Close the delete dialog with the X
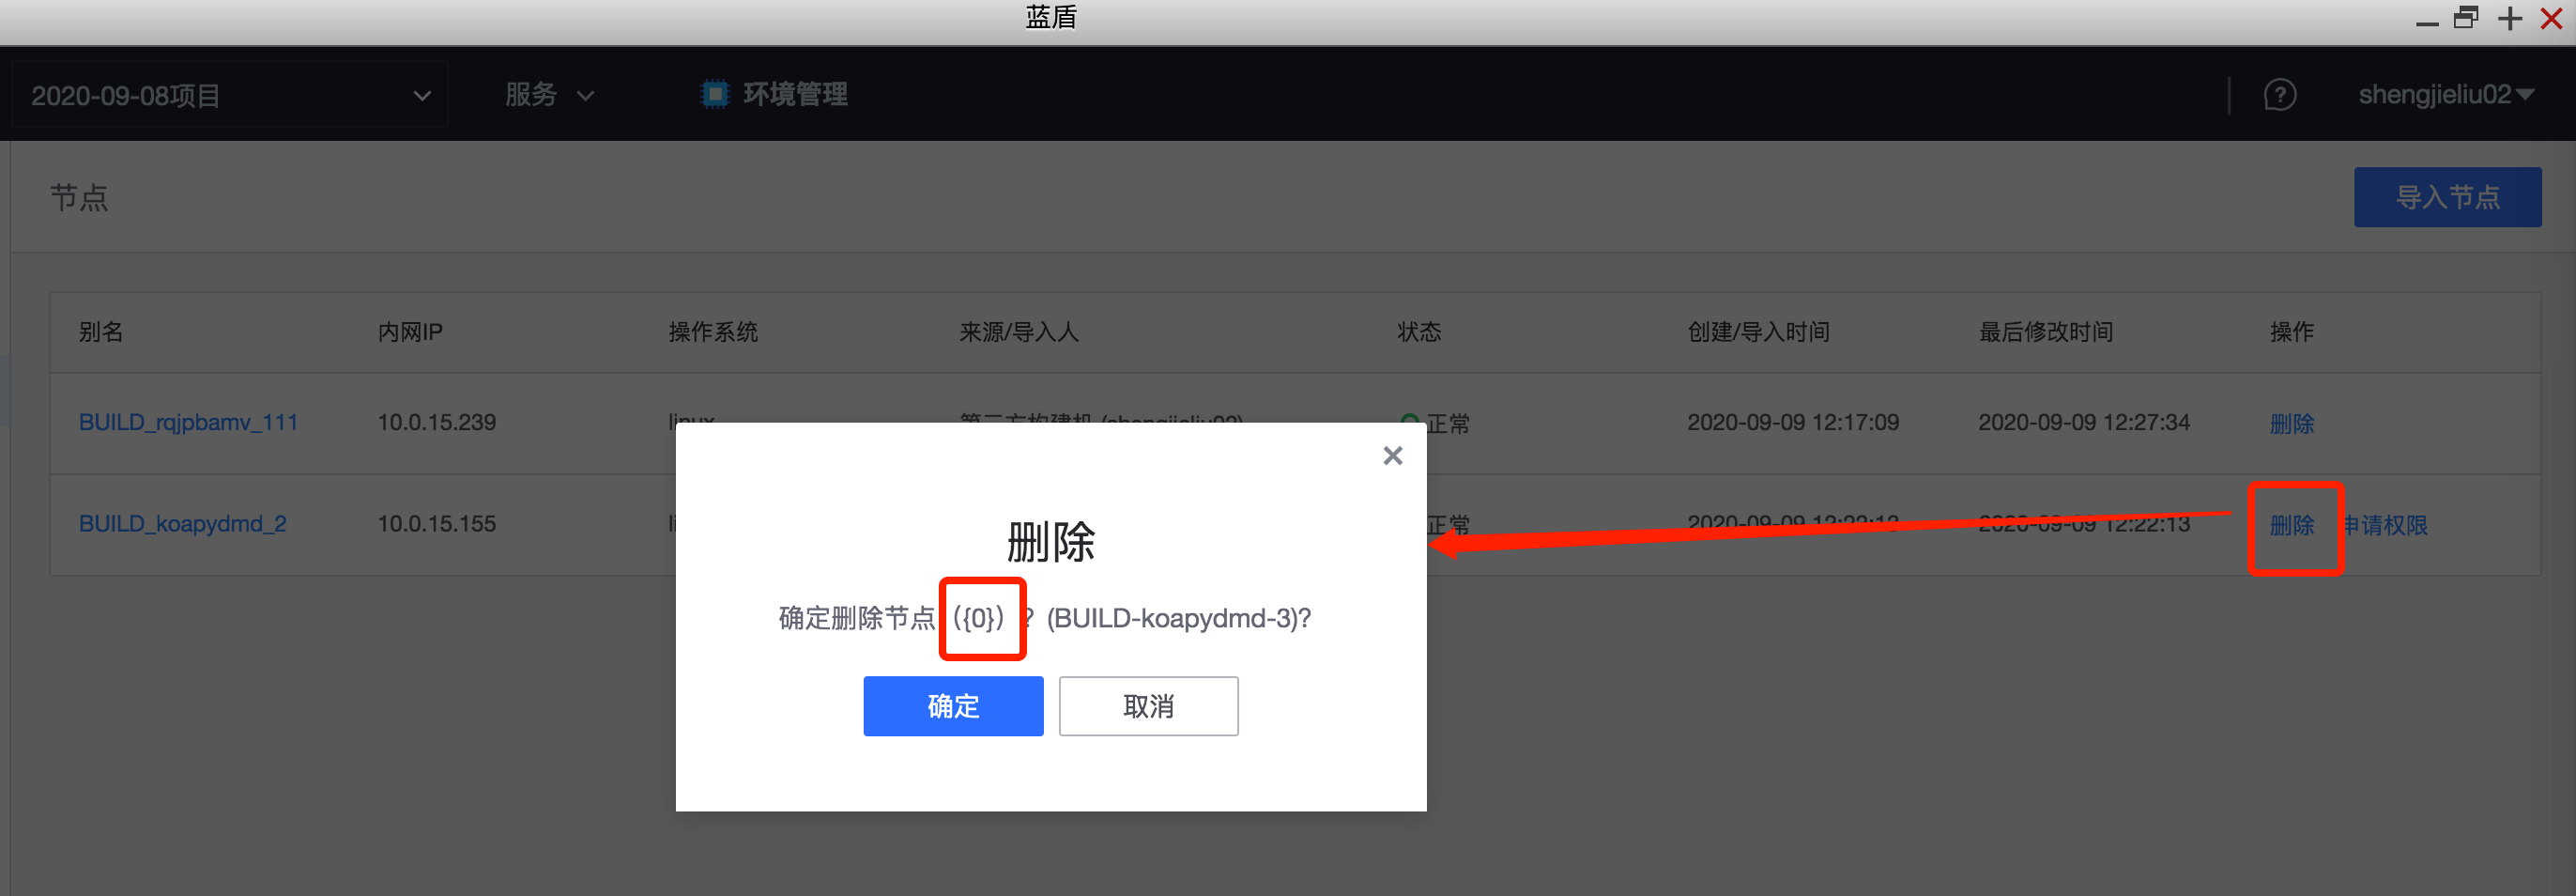This screenshot has height=896, width=2576. click(x=1392, y=456)
